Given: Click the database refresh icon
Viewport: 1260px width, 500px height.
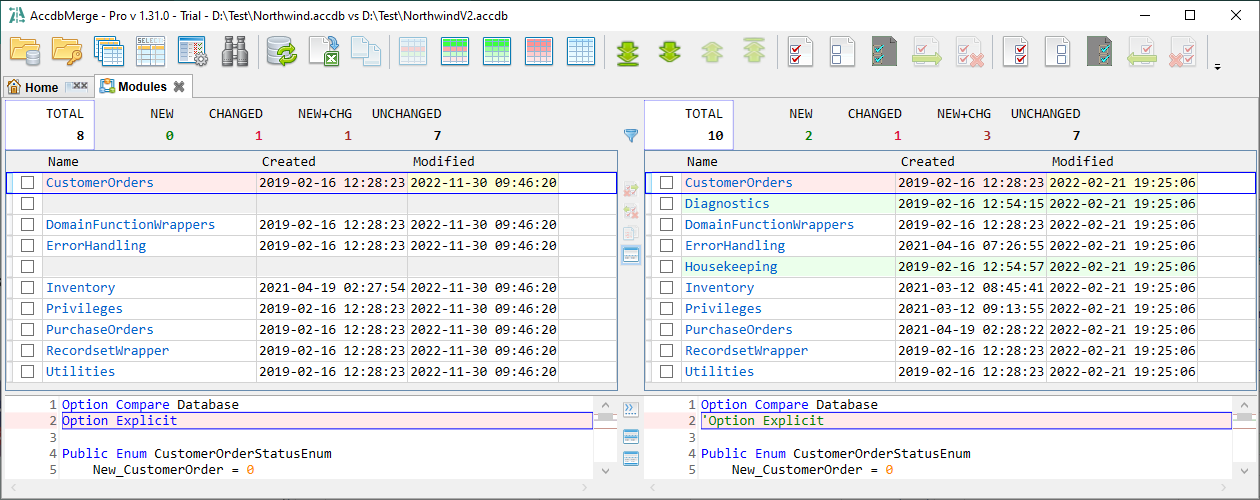Looking at the screenshot, I should coord(282,51).
